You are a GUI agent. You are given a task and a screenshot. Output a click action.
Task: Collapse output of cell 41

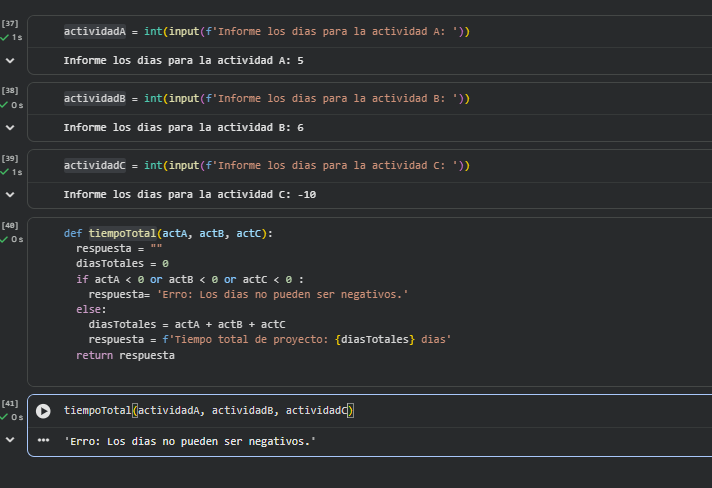[10, 439]
